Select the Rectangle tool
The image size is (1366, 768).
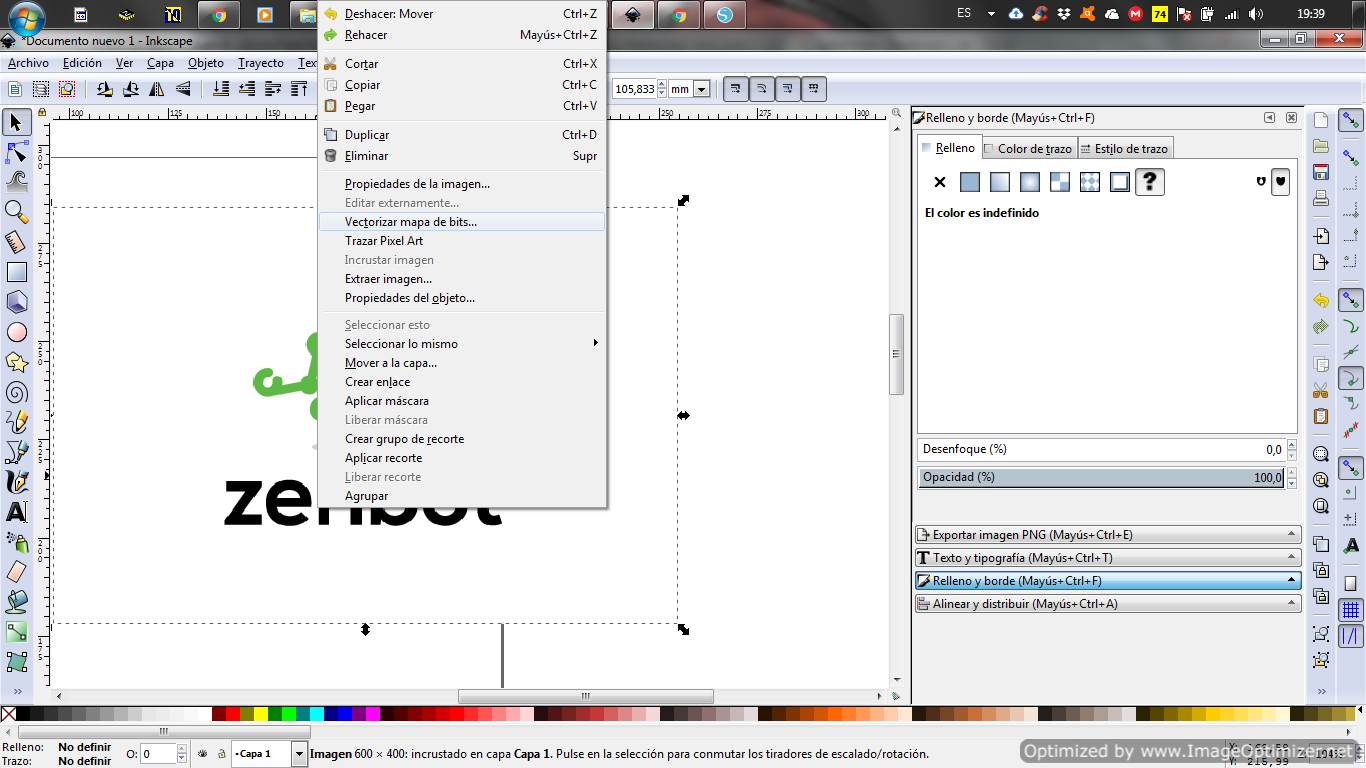tap(16, 272)
